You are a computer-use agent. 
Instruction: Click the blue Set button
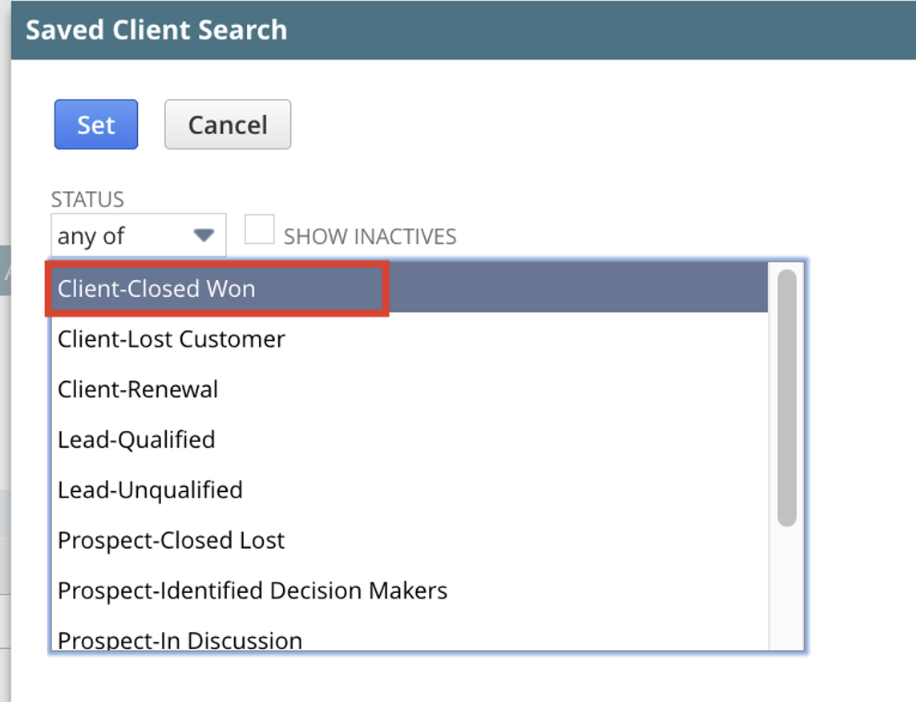pyautogui.click(x=96, y=124)
